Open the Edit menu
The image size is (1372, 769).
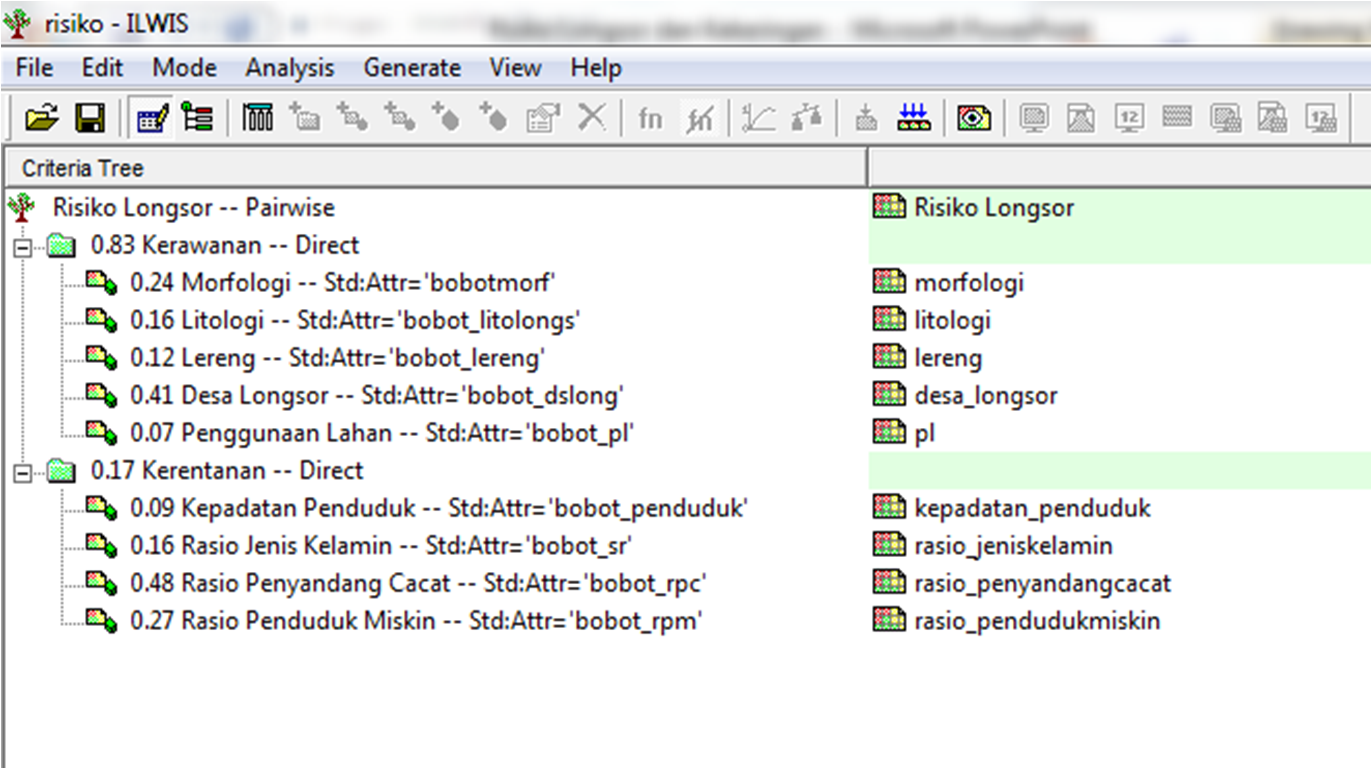102,68
